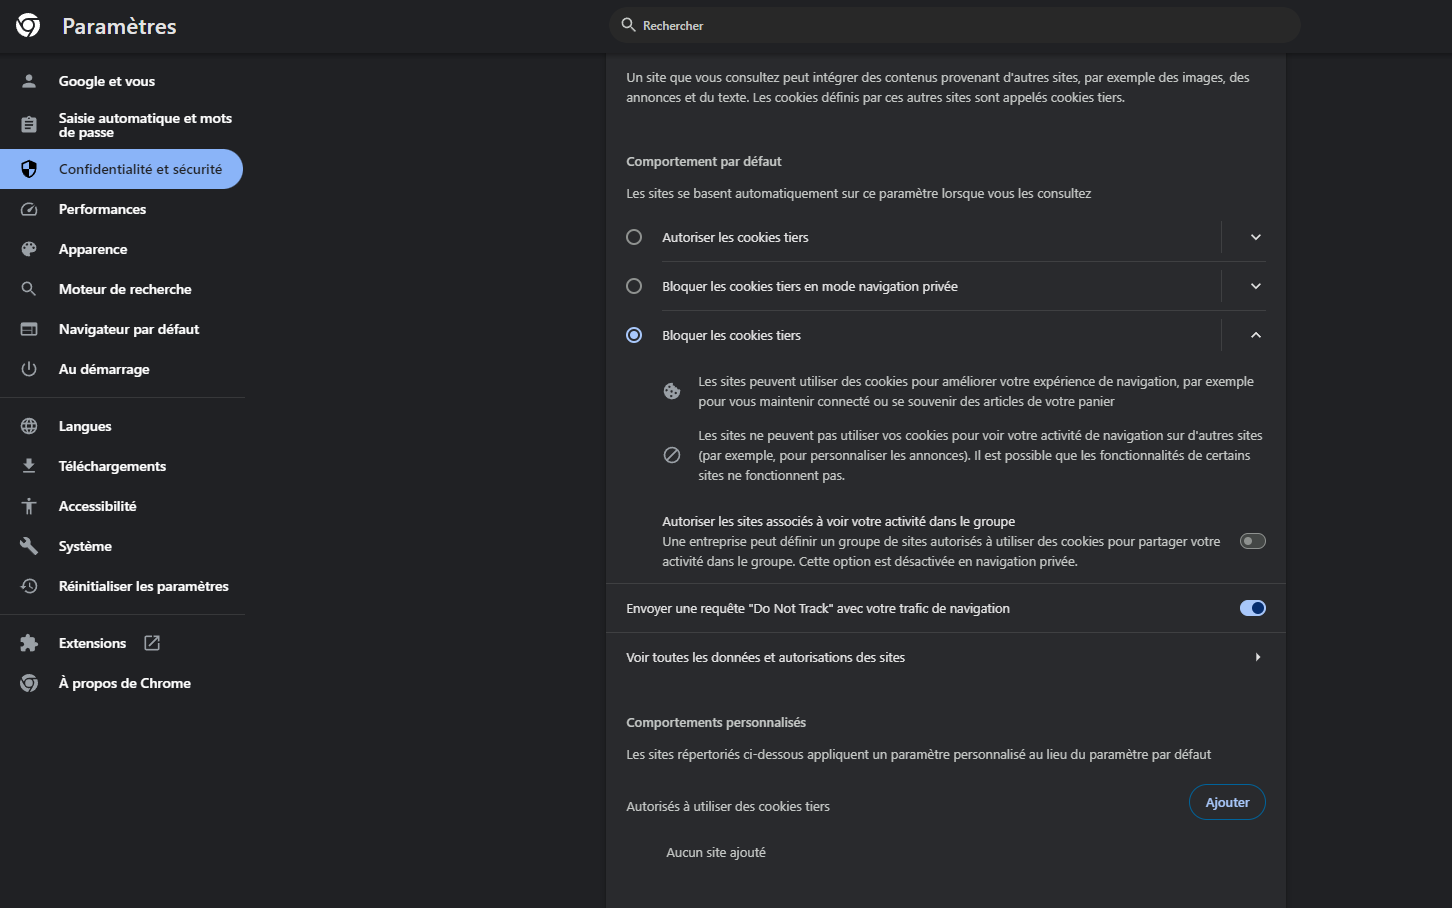Click the Langues globe icon
The height and width of the screenshot is (908, 1452).
pos(29,425)
